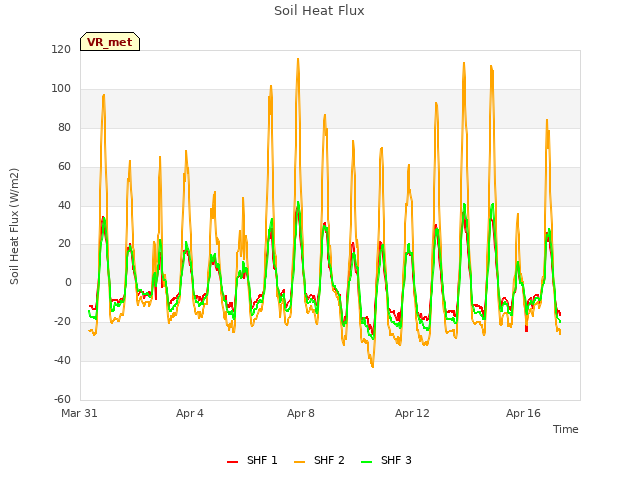This screenshot has height=480, width=640.
Task: Toggle SHF 2 series in legend
Action: pos(319,460)
